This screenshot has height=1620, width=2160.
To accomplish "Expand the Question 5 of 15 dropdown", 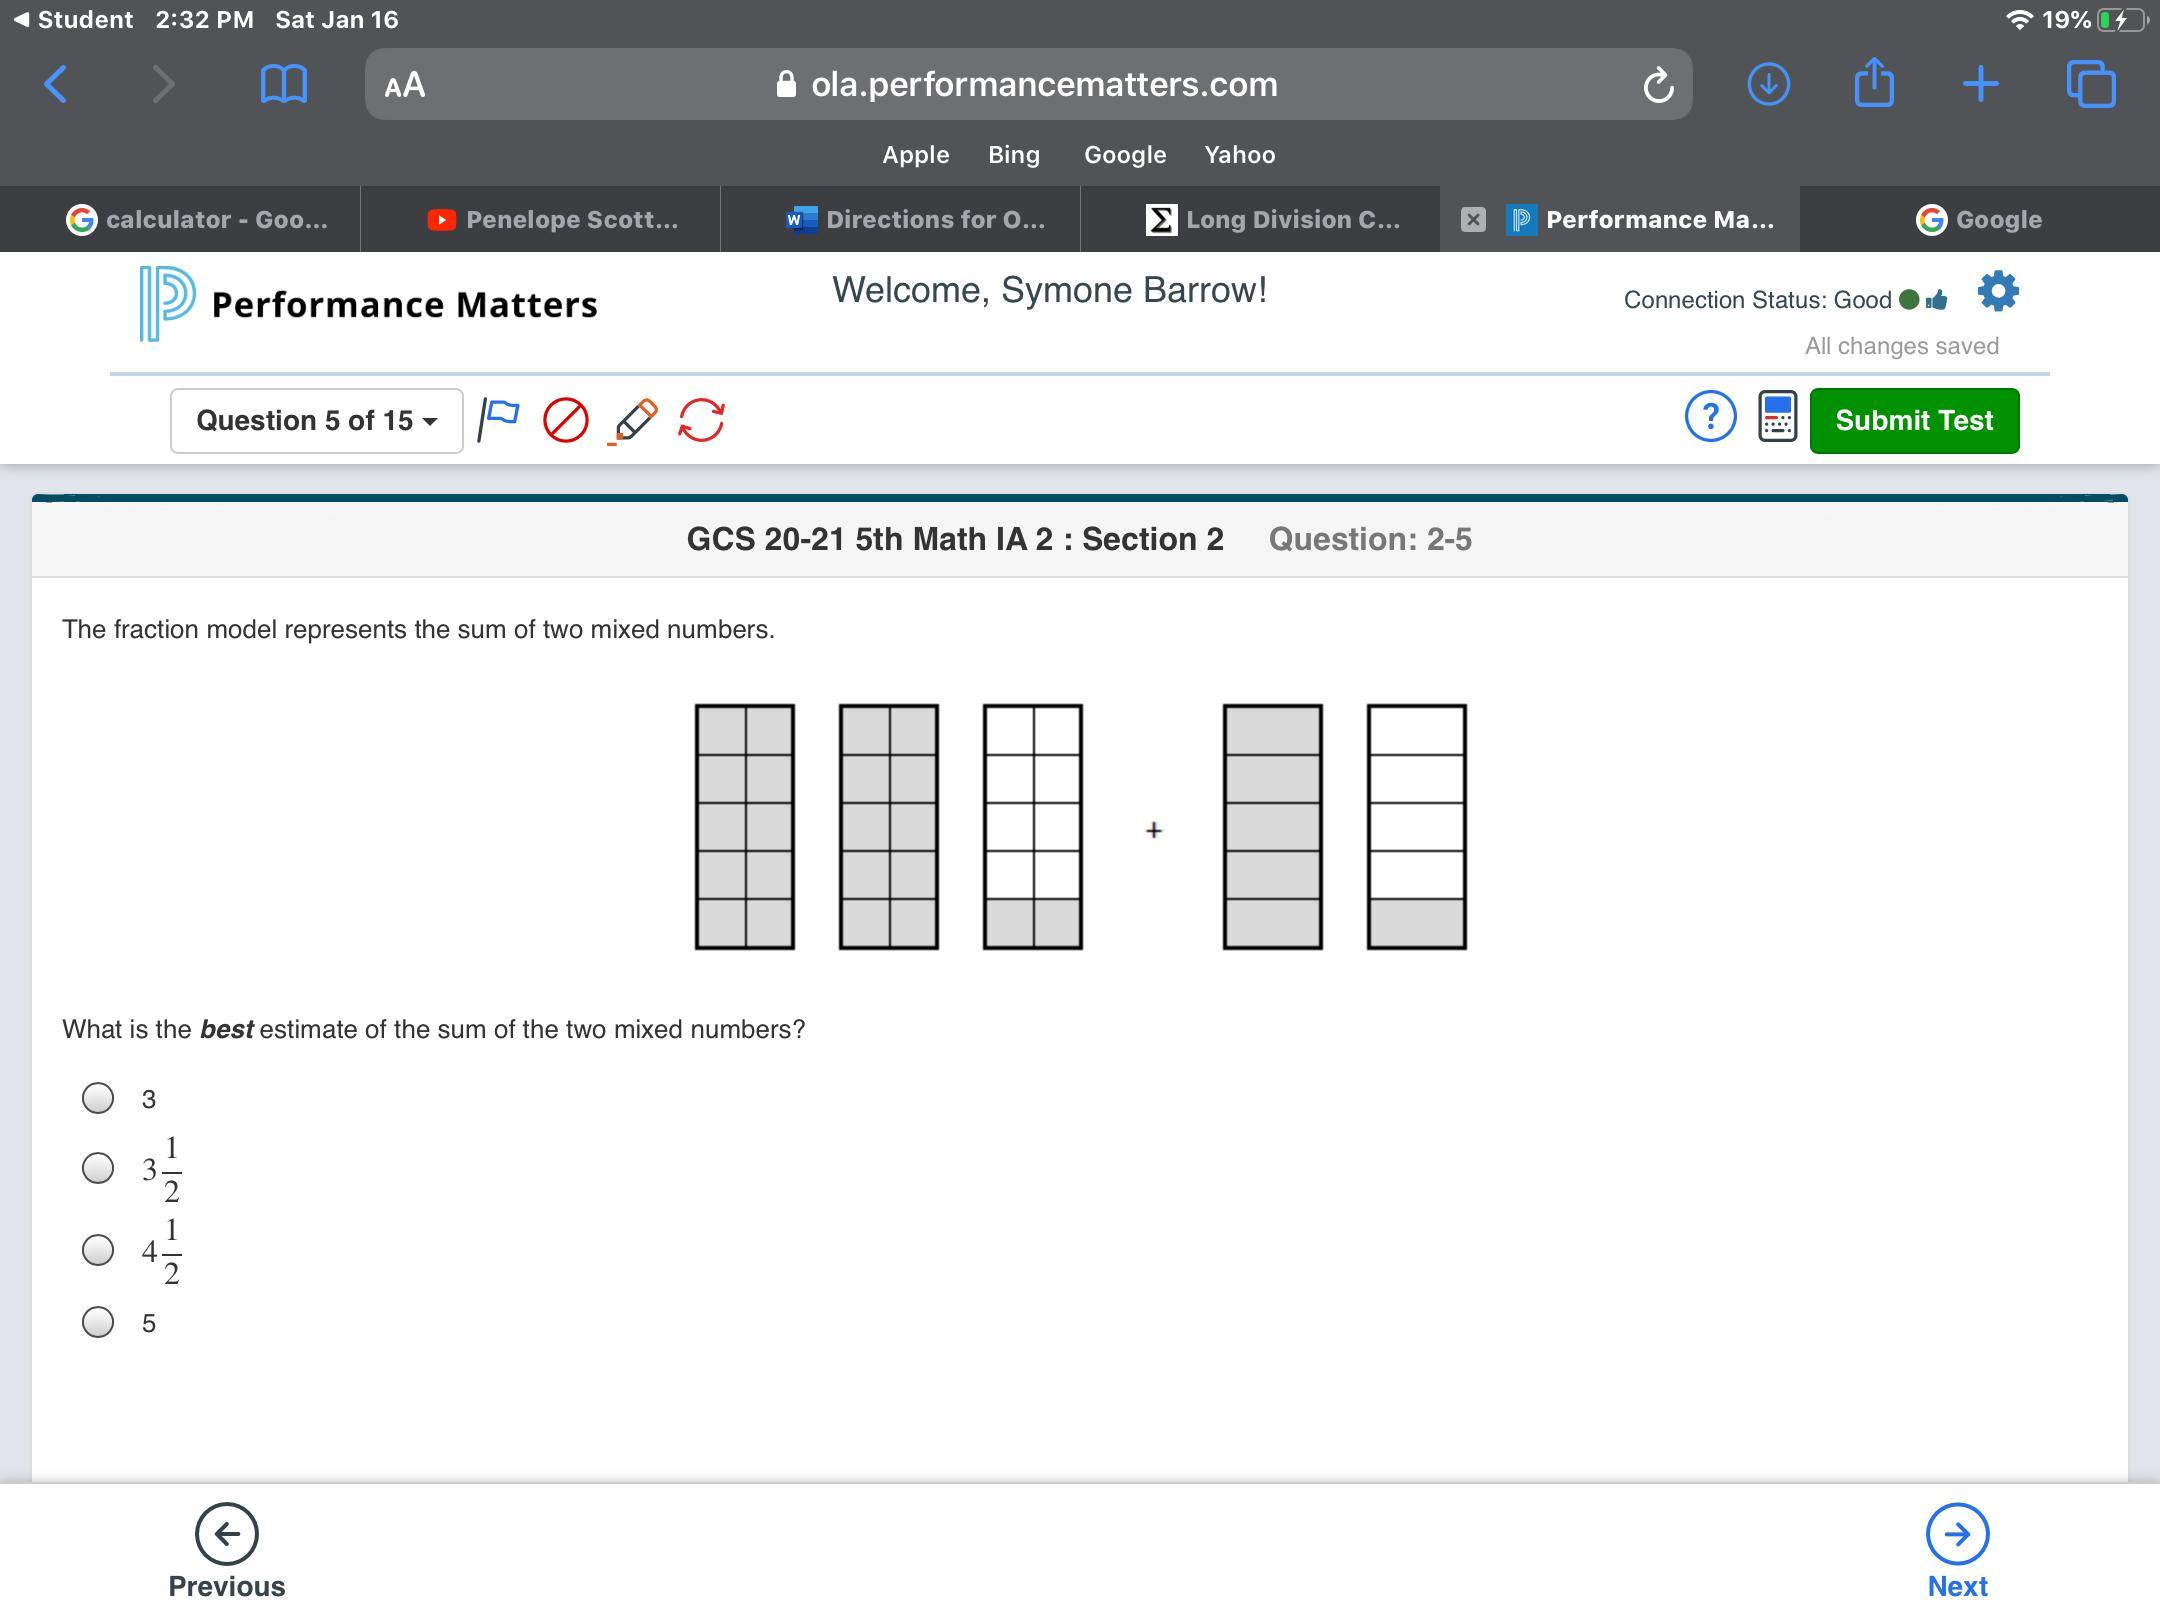I will pos(316,421).
